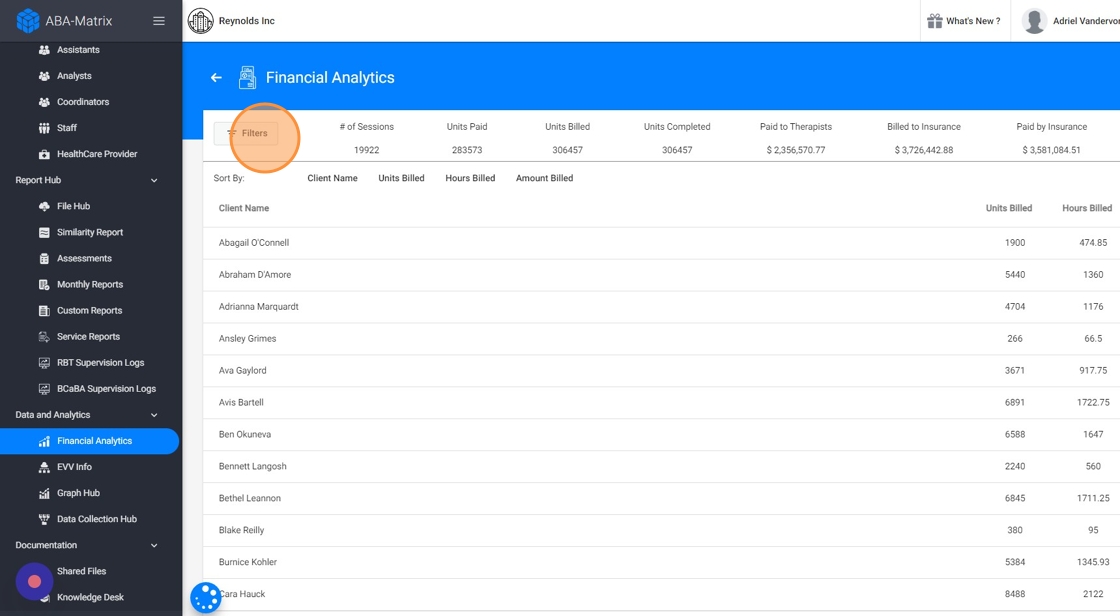The image size is (1120, 616).
Task: Select the Adrianna Marquardt row
Action: [661, 307]
